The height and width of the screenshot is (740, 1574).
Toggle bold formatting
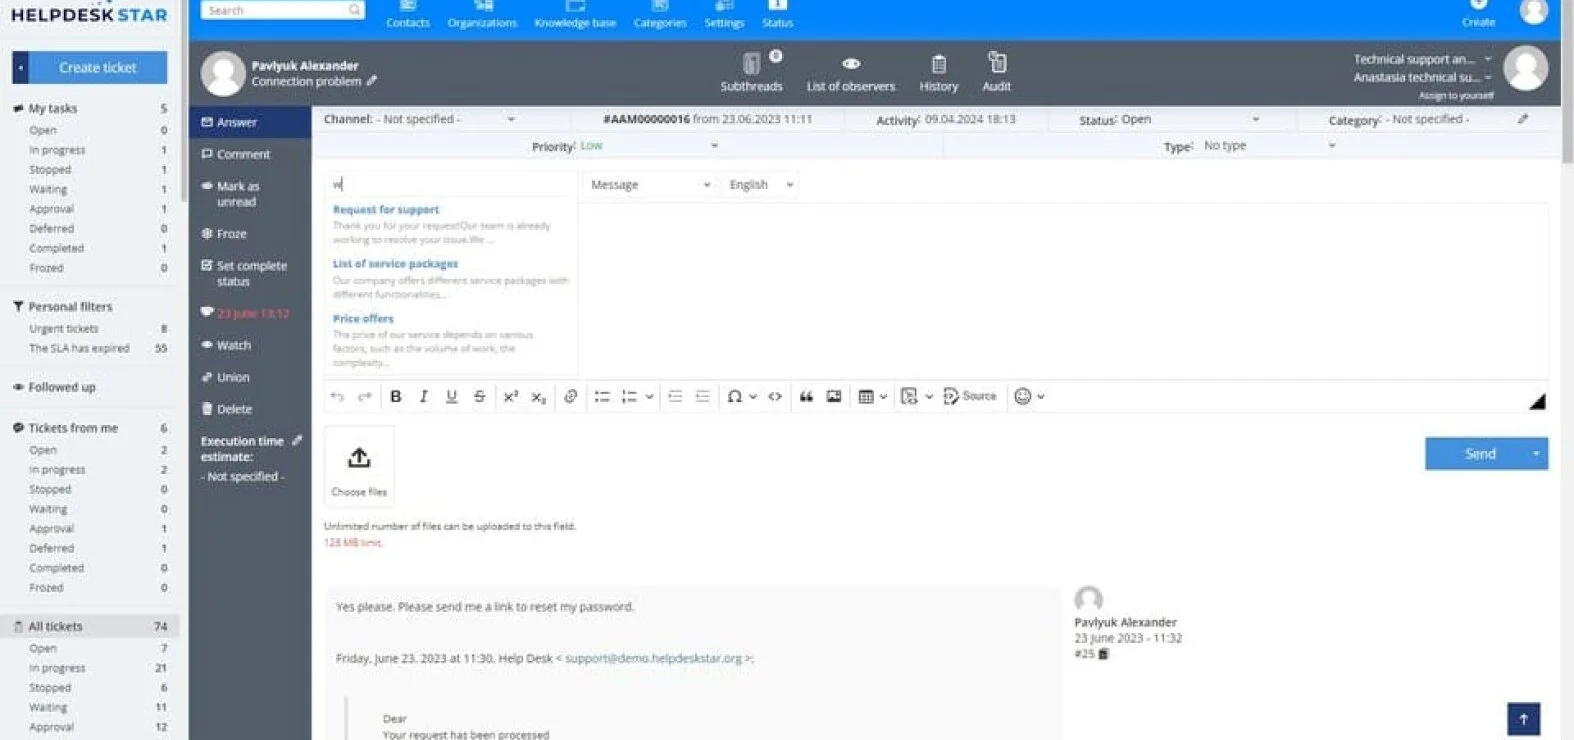(x=396, y=397)
